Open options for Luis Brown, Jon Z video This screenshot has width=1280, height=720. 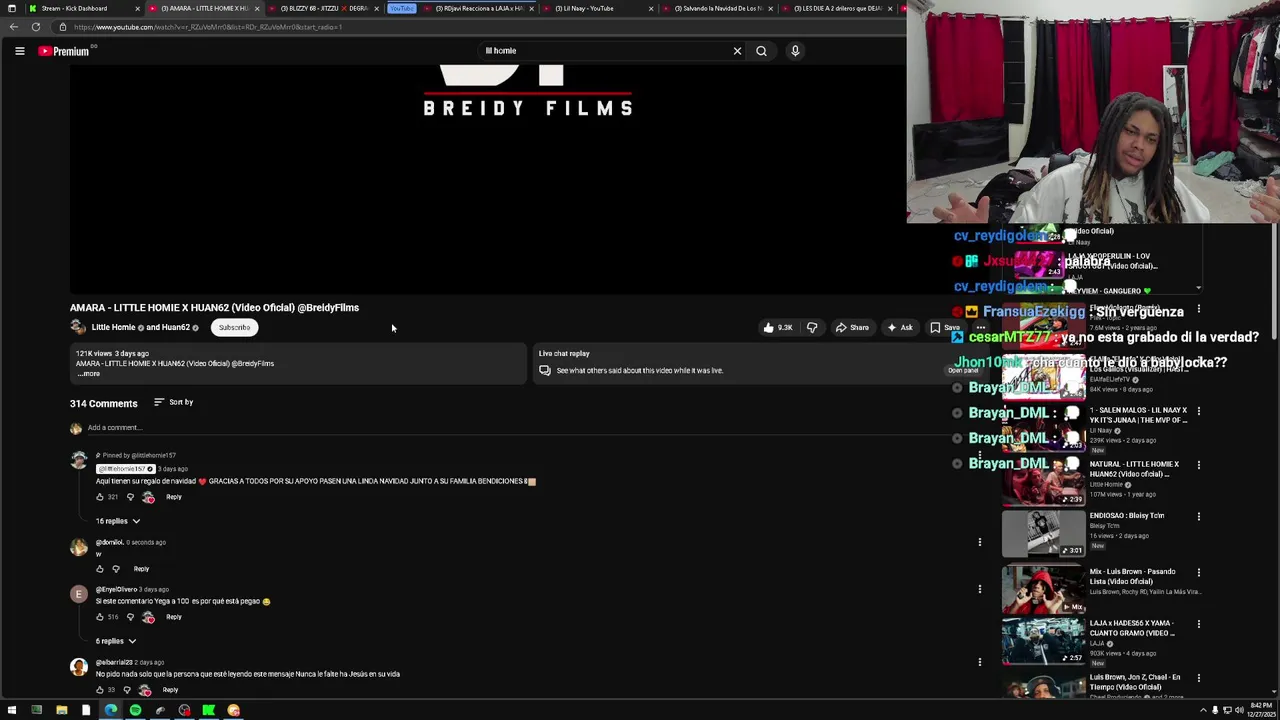point(1199,679)
